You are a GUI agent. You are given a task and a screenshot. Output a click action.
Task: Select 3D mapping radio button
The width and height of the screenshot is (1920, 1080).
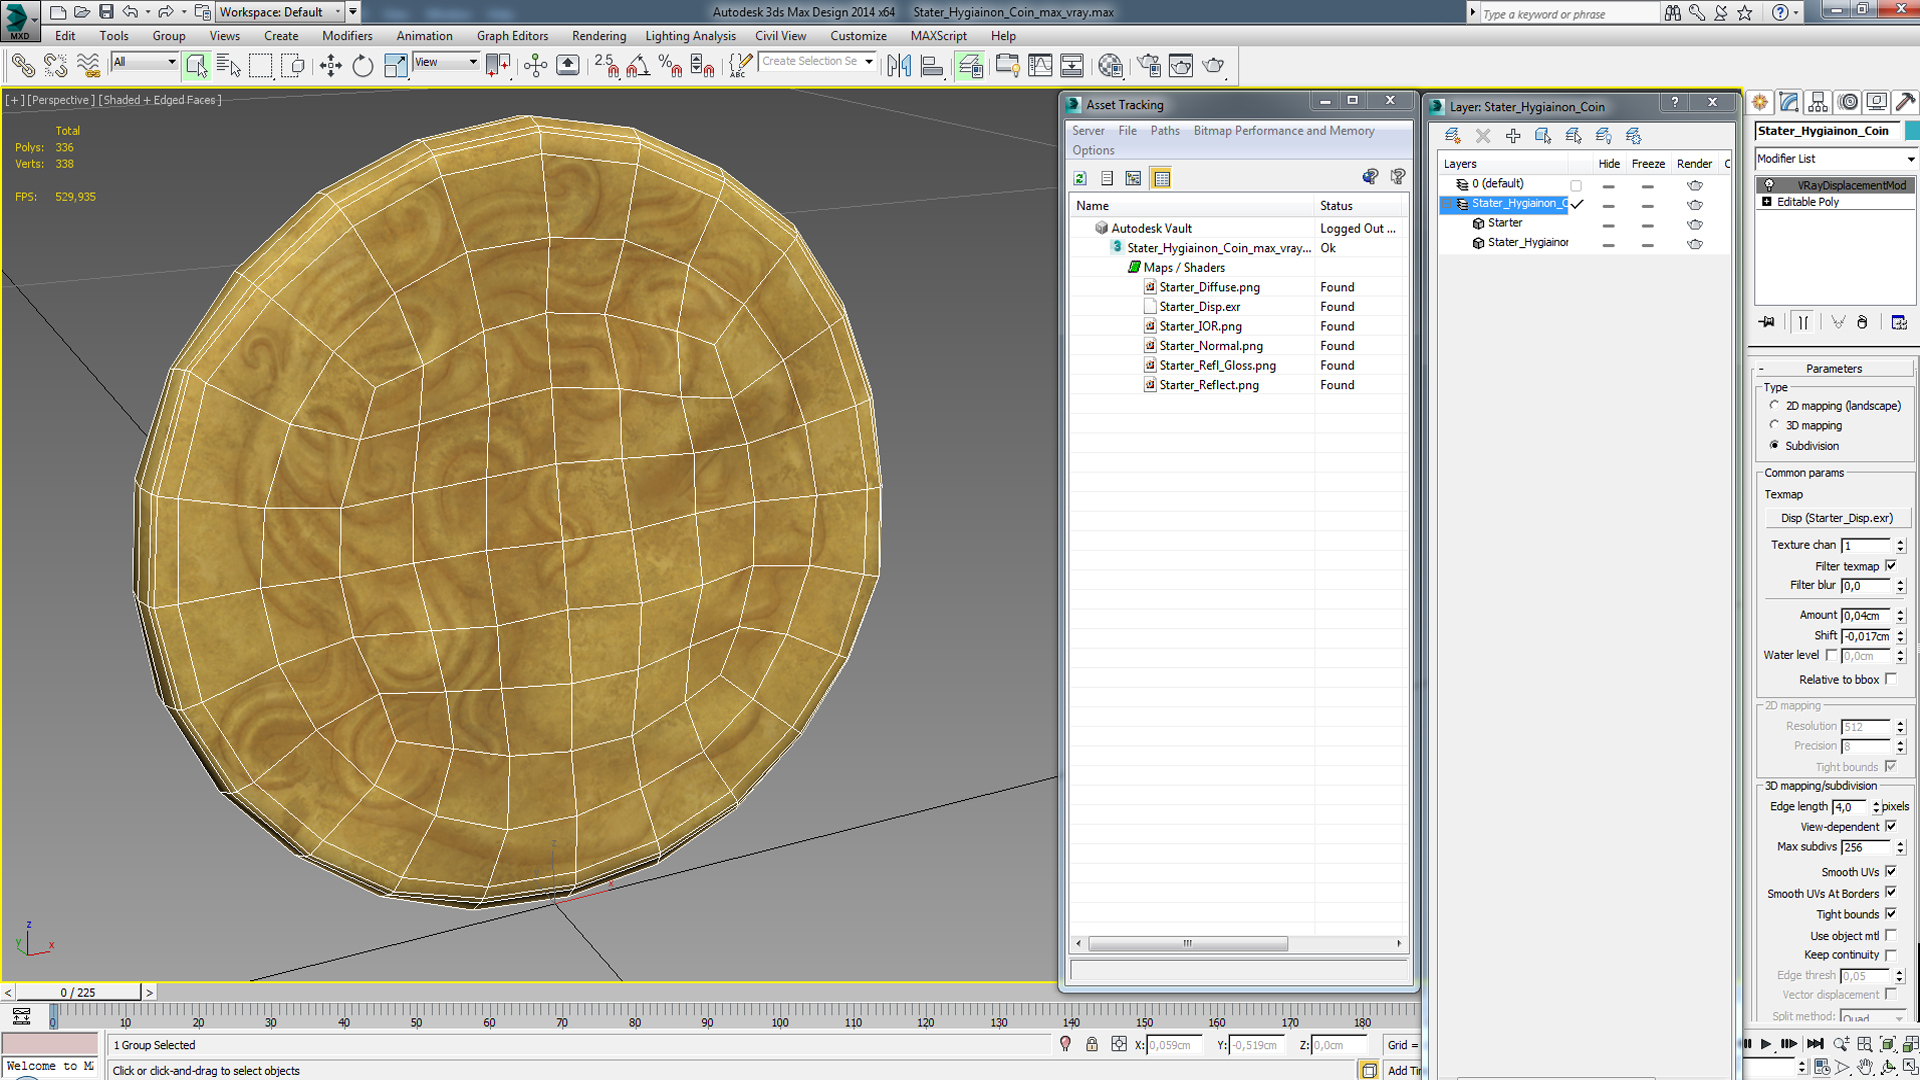tap(1774, 425)
